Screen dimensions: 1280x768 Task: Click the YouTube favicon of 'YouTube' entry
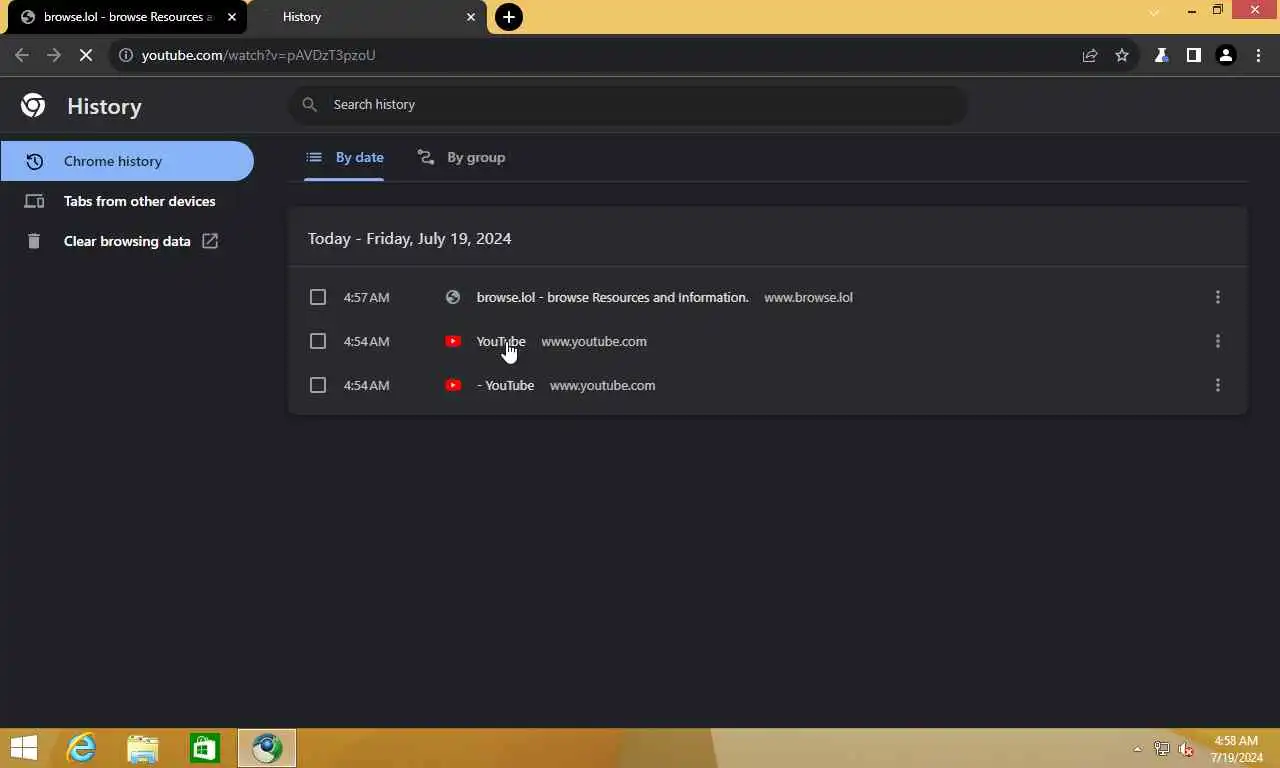(453, 341)
